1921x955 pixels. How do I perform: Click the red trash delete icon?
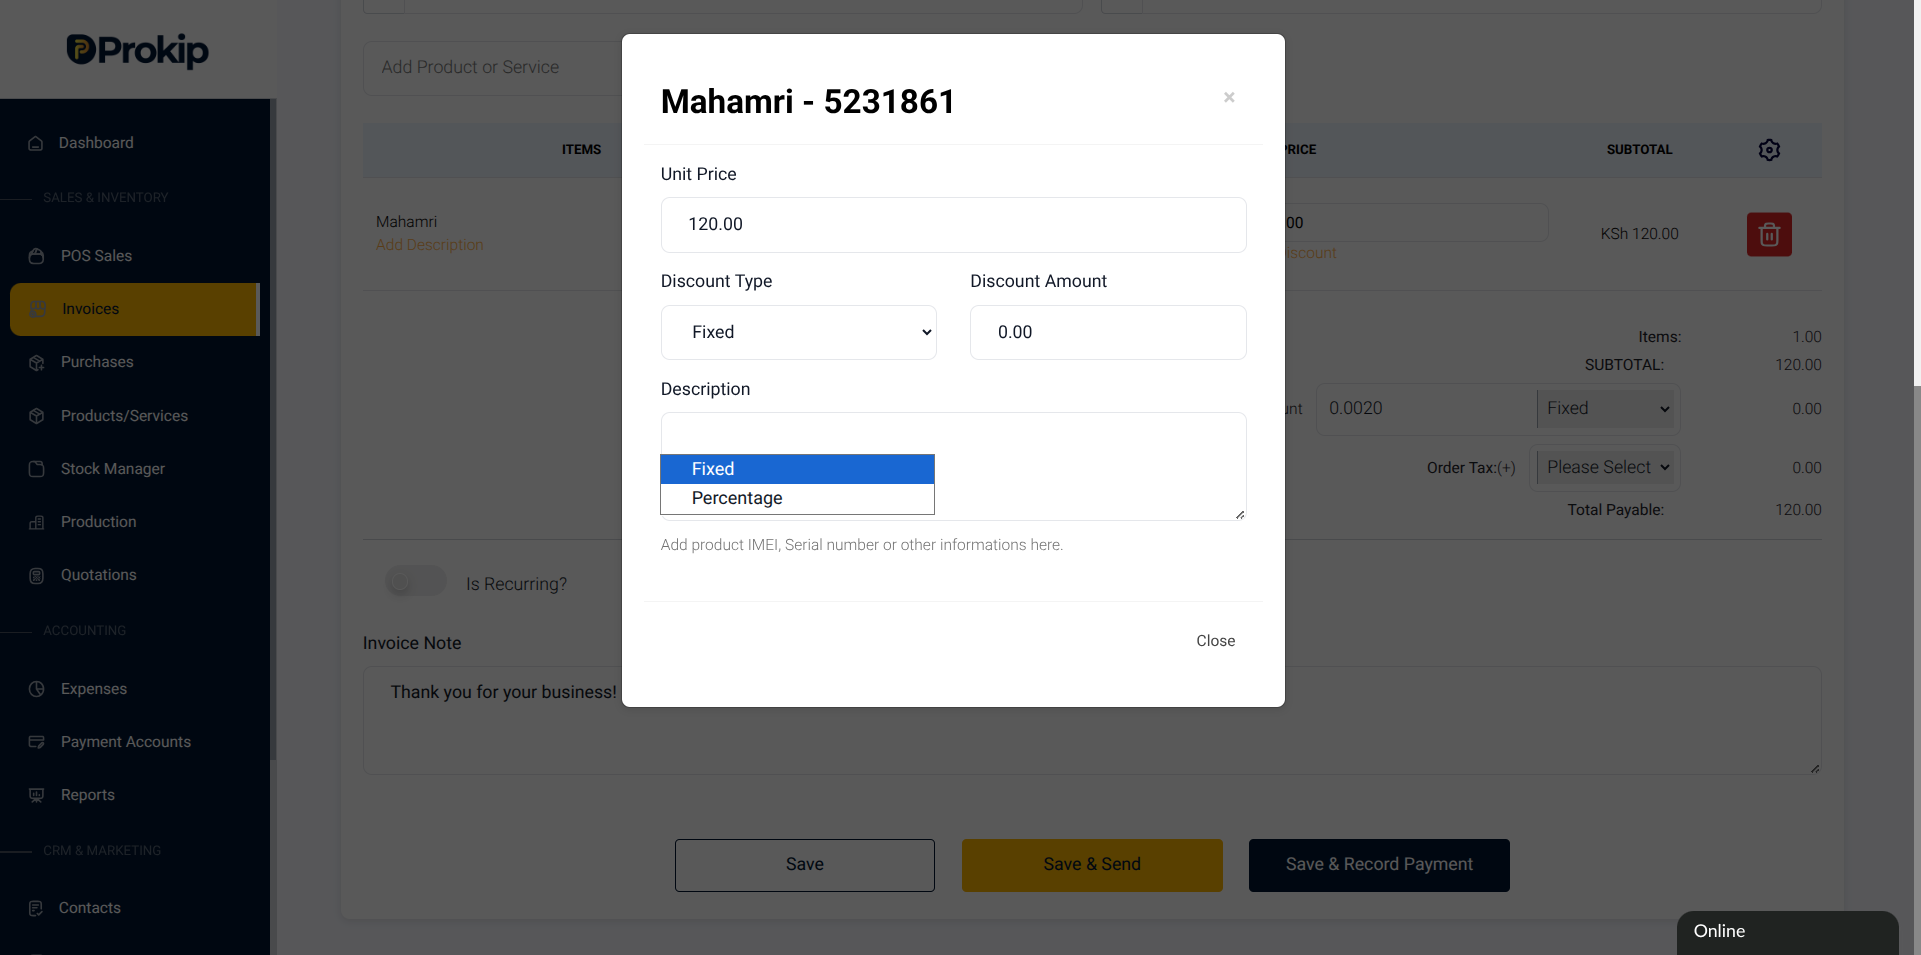point(1769,234)
